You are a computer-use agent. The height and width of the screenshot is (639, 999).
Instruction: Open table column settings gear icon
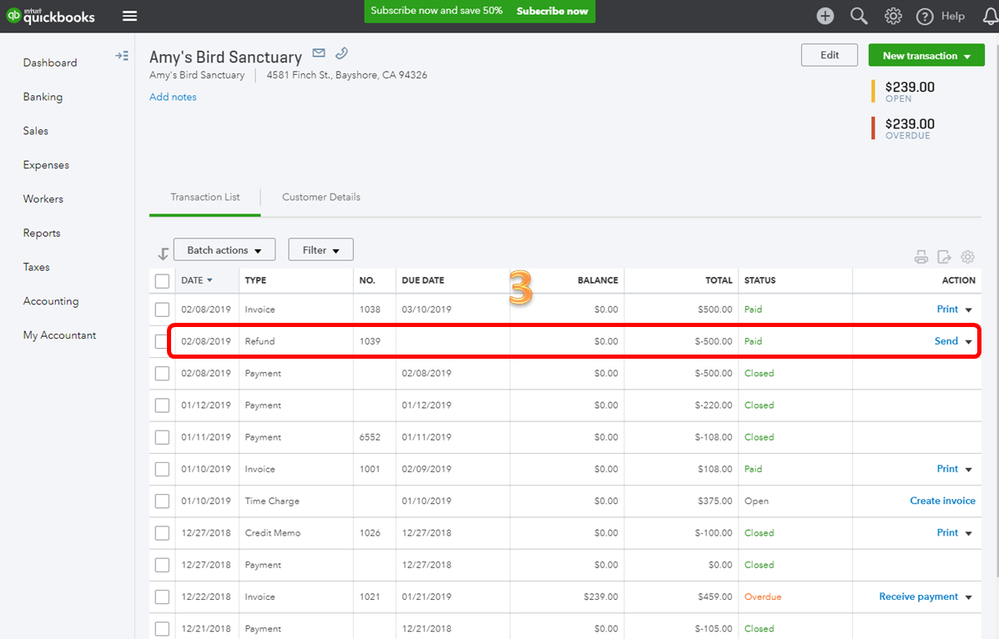point(967,257)
